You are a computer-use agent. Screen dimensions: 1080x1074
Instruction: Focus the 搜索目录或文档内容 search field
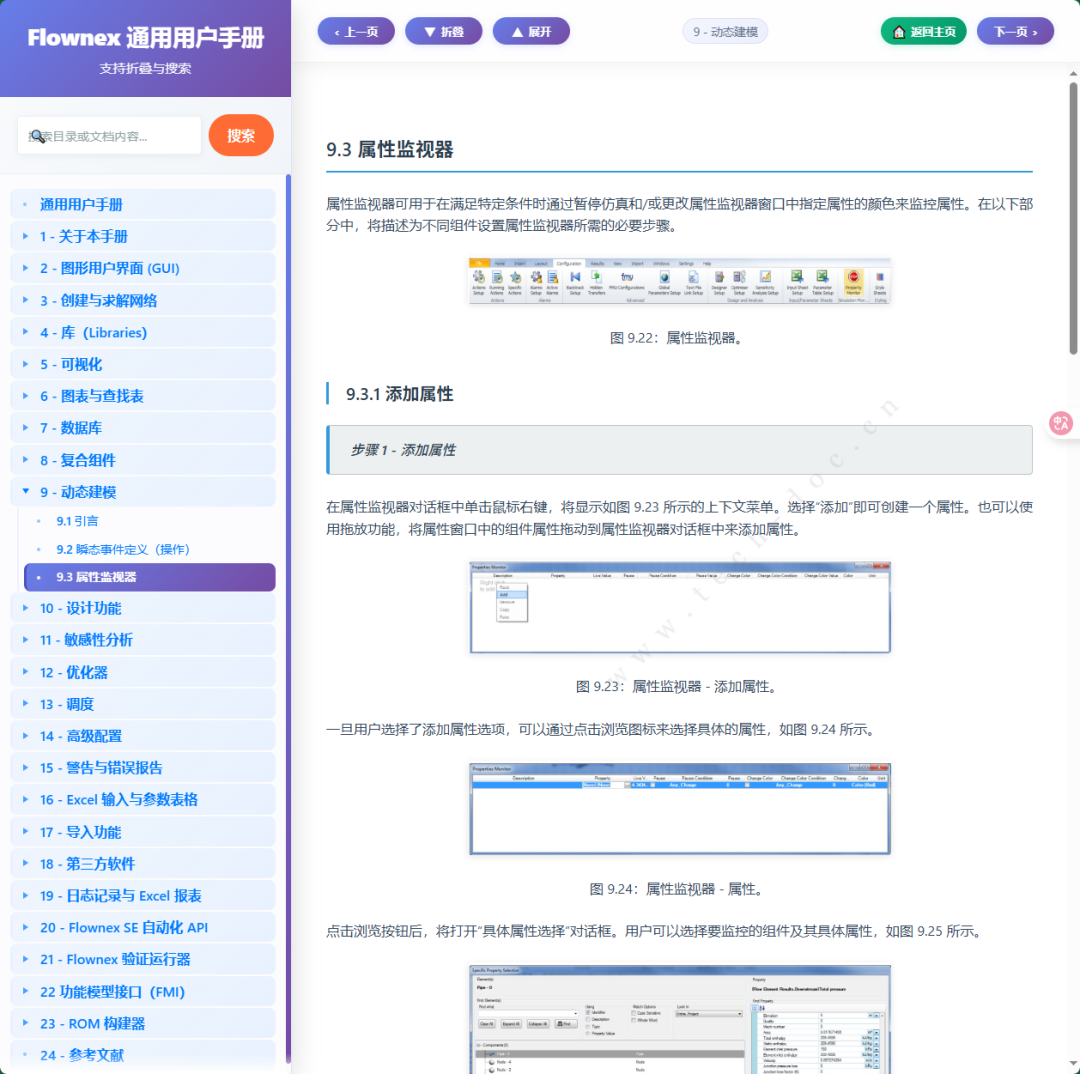click(109, 136)
